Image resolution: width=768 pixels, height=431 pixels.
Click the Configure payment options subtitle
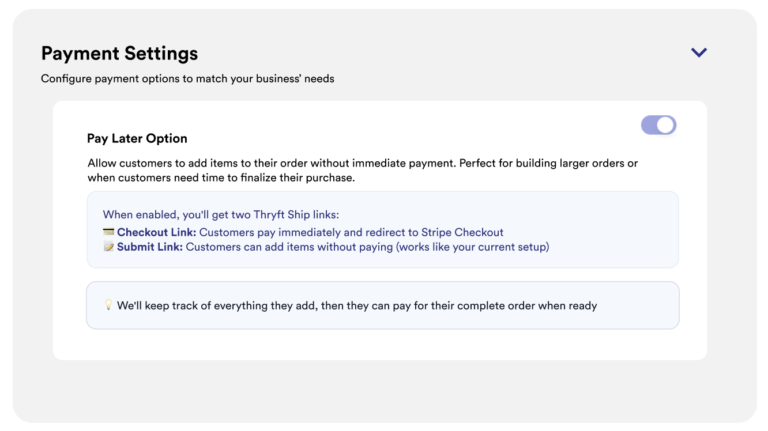tap(188, 79)
